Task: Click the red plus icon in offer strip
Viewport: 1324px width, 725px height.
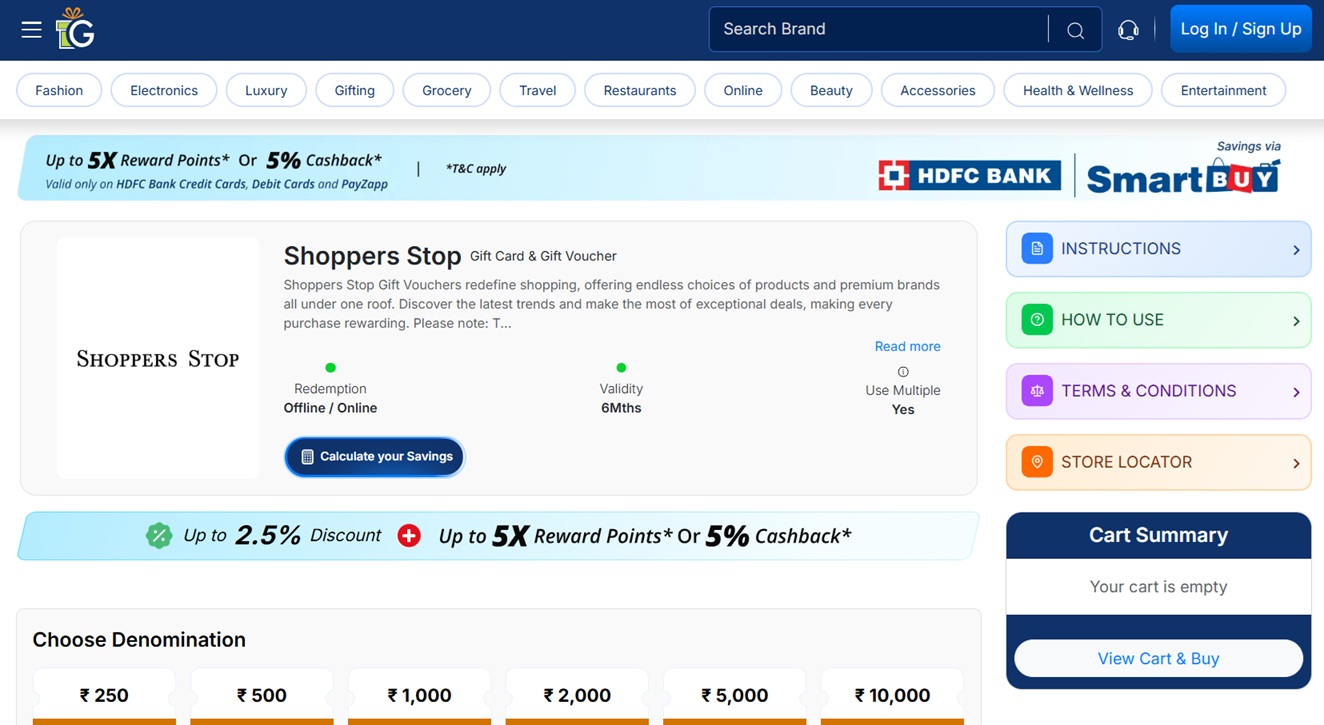Action: pyautogui.click(x=409, y=536)
